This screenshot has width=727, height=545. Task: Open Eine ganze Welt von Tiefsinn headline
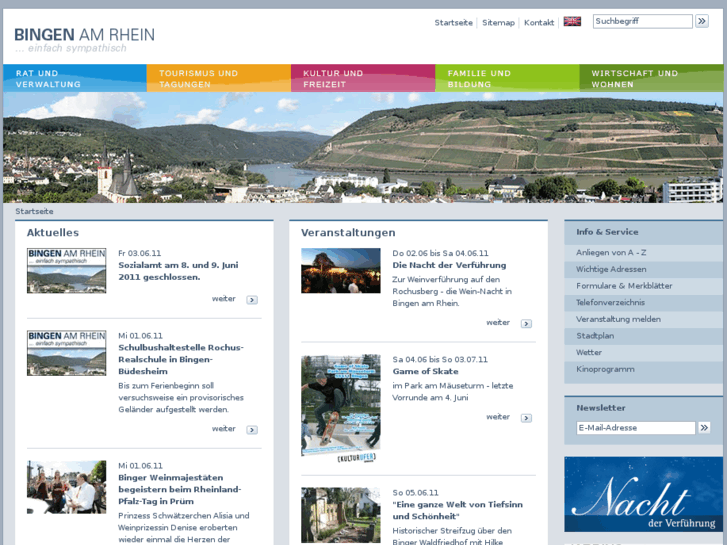click(x=457, y=510)
